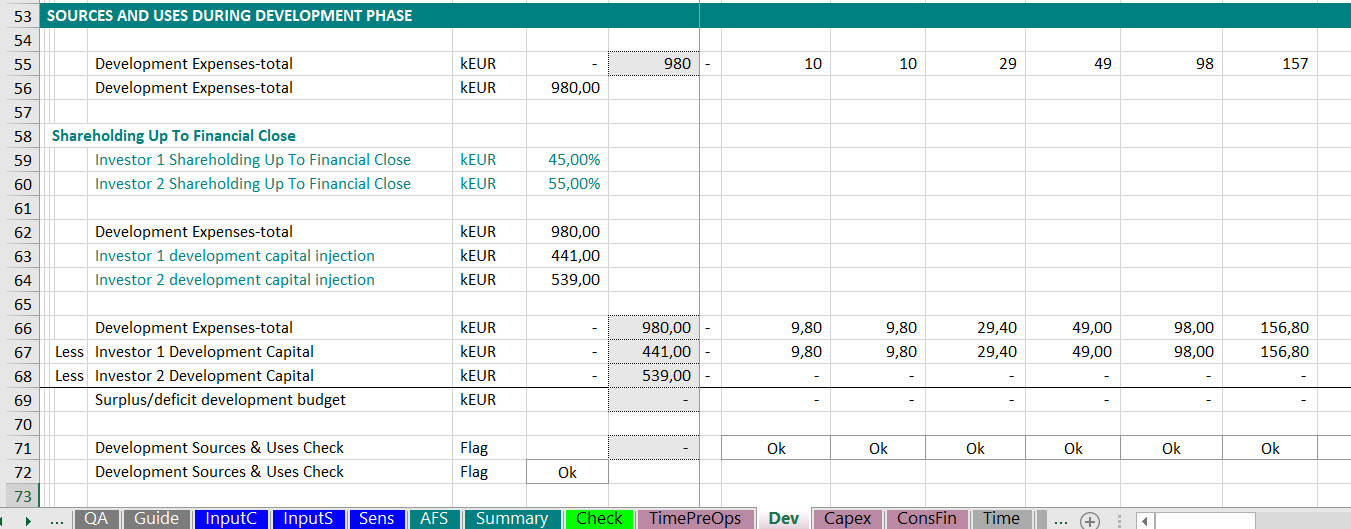Select the grey 980 total cell in row 55
The height and width of the screenshot is (529, 1351).
click(653, 64)
